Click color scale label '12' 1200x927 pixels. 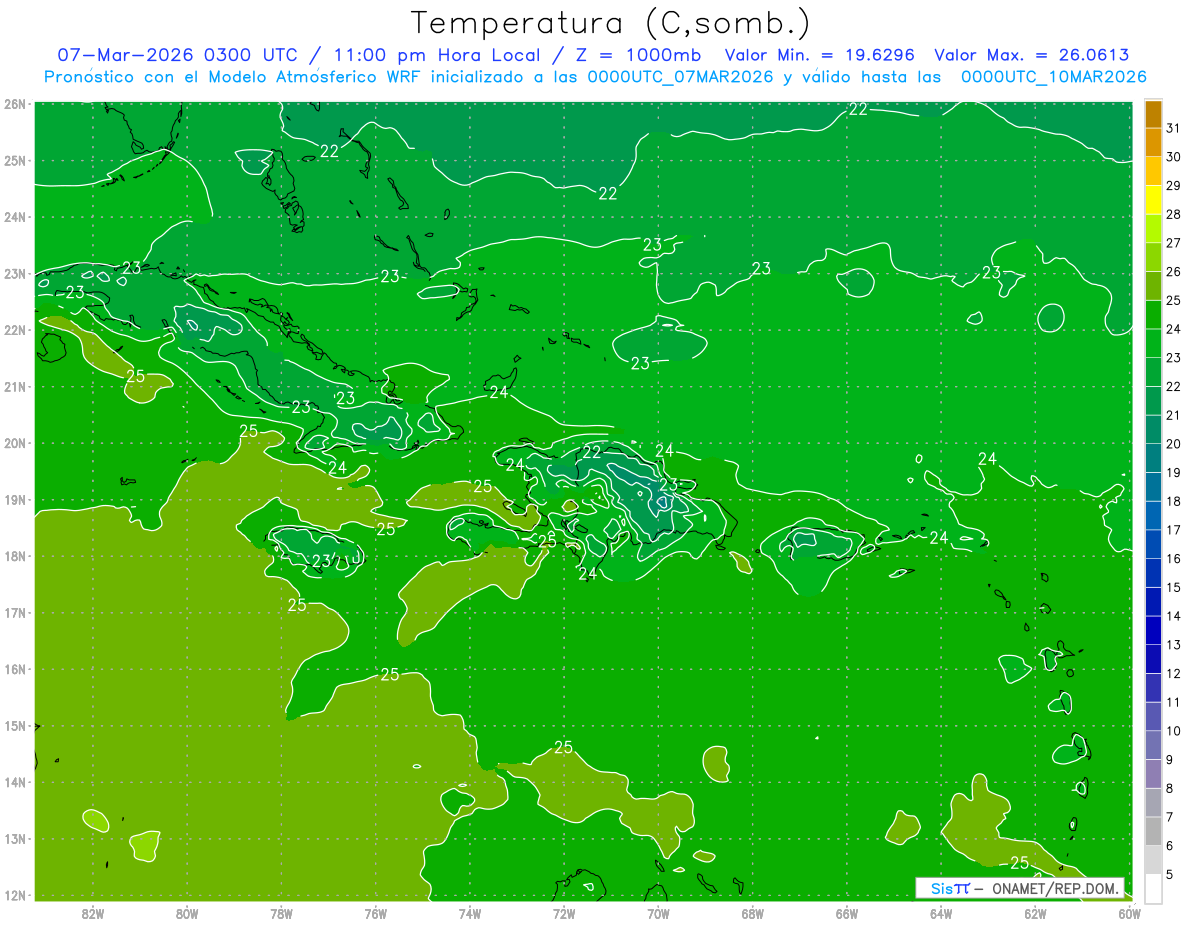click(1173, 673)
